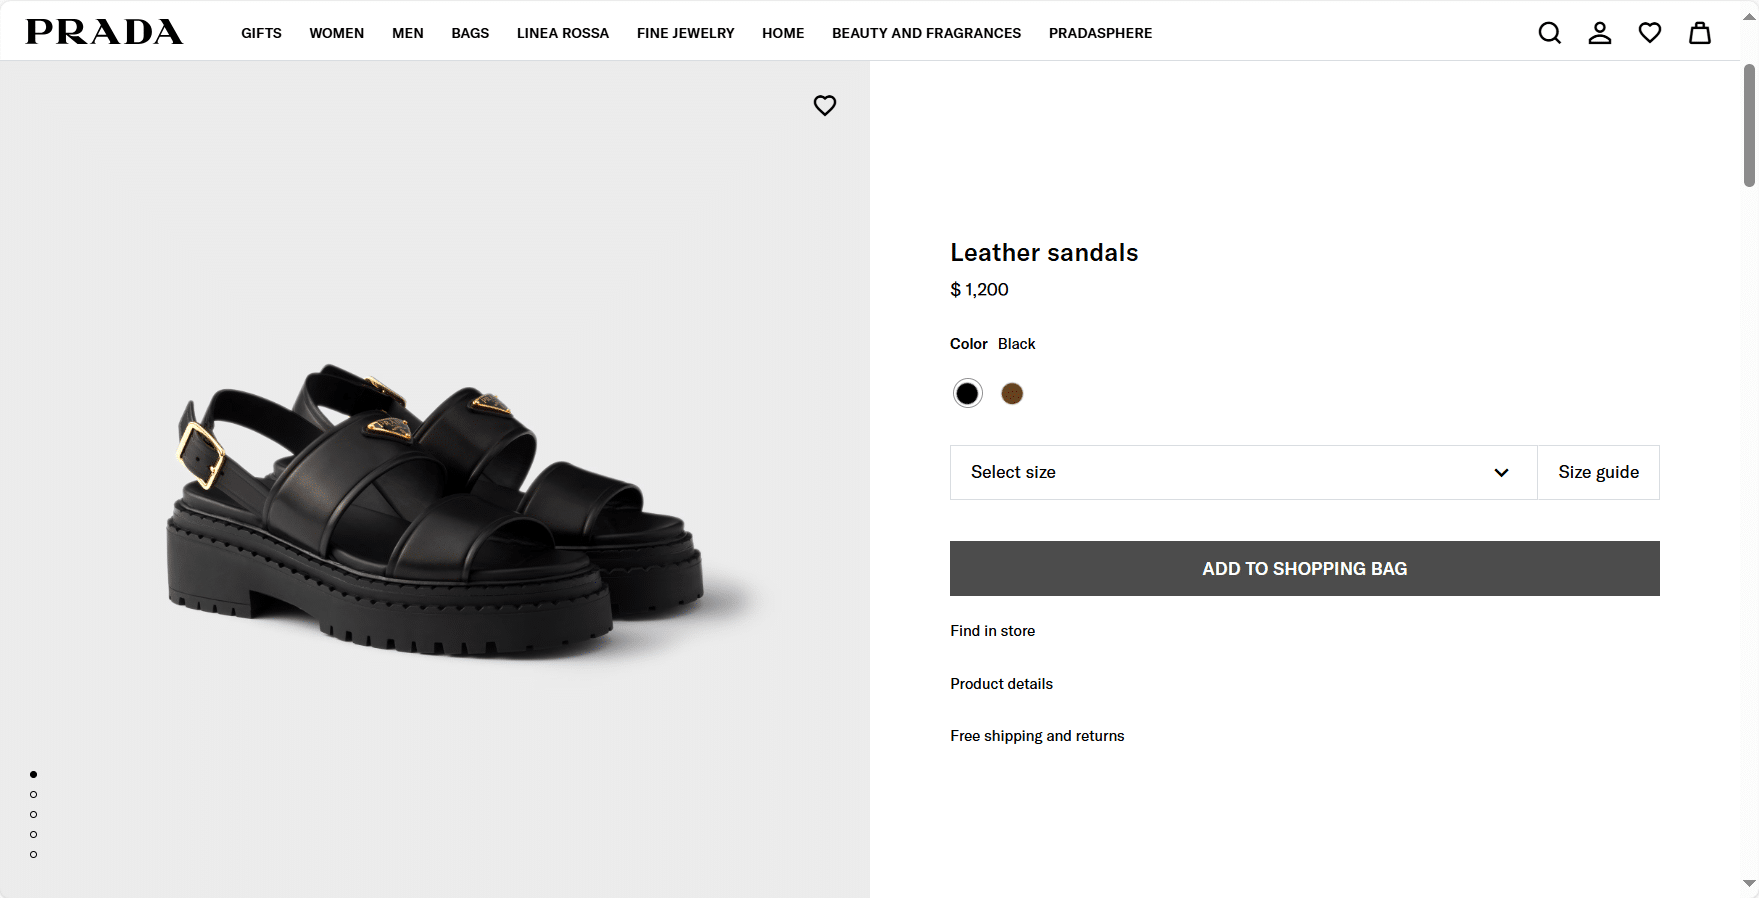
Task: Open wishlist heart icon in header
Action: coord(1649,33)
